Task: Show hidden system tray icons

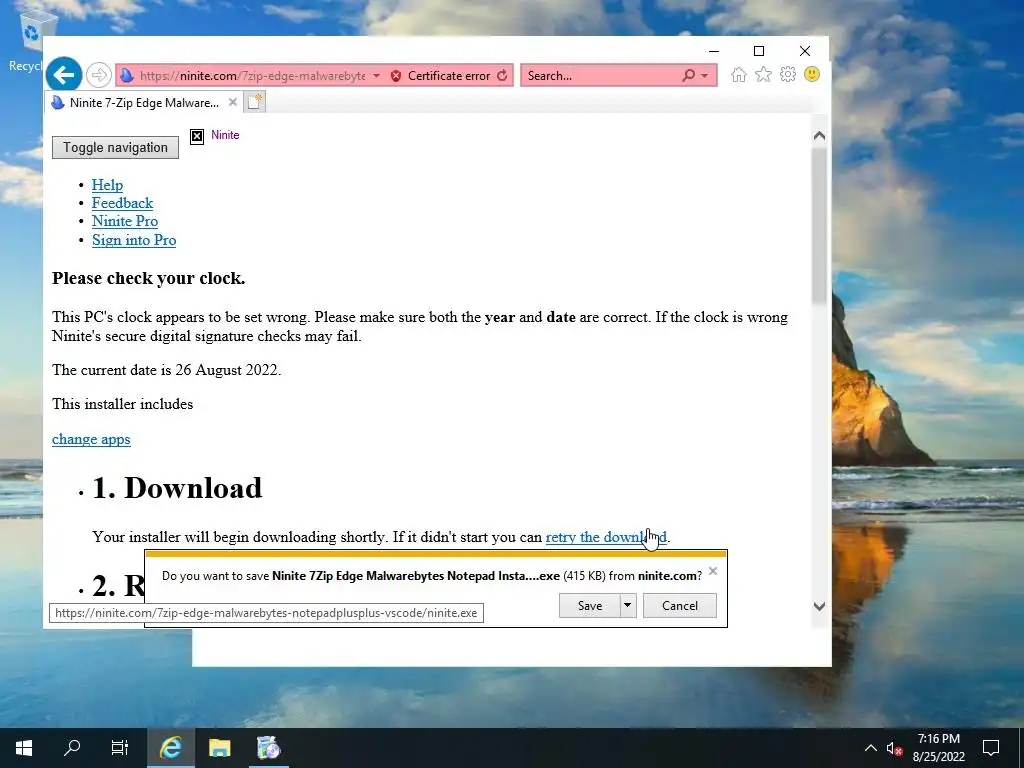Action: point(871,748)
